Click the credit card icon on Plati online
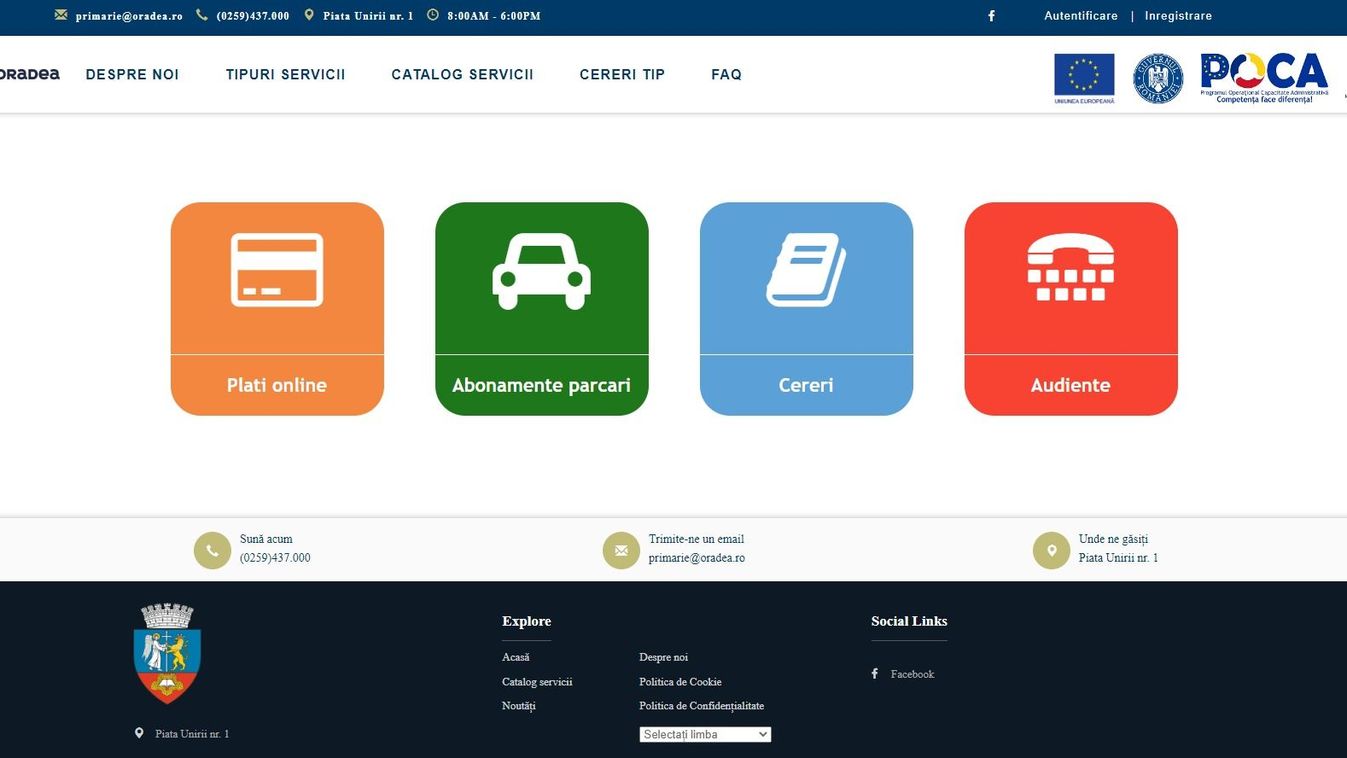1347x758 pixels. click(277, 270)
